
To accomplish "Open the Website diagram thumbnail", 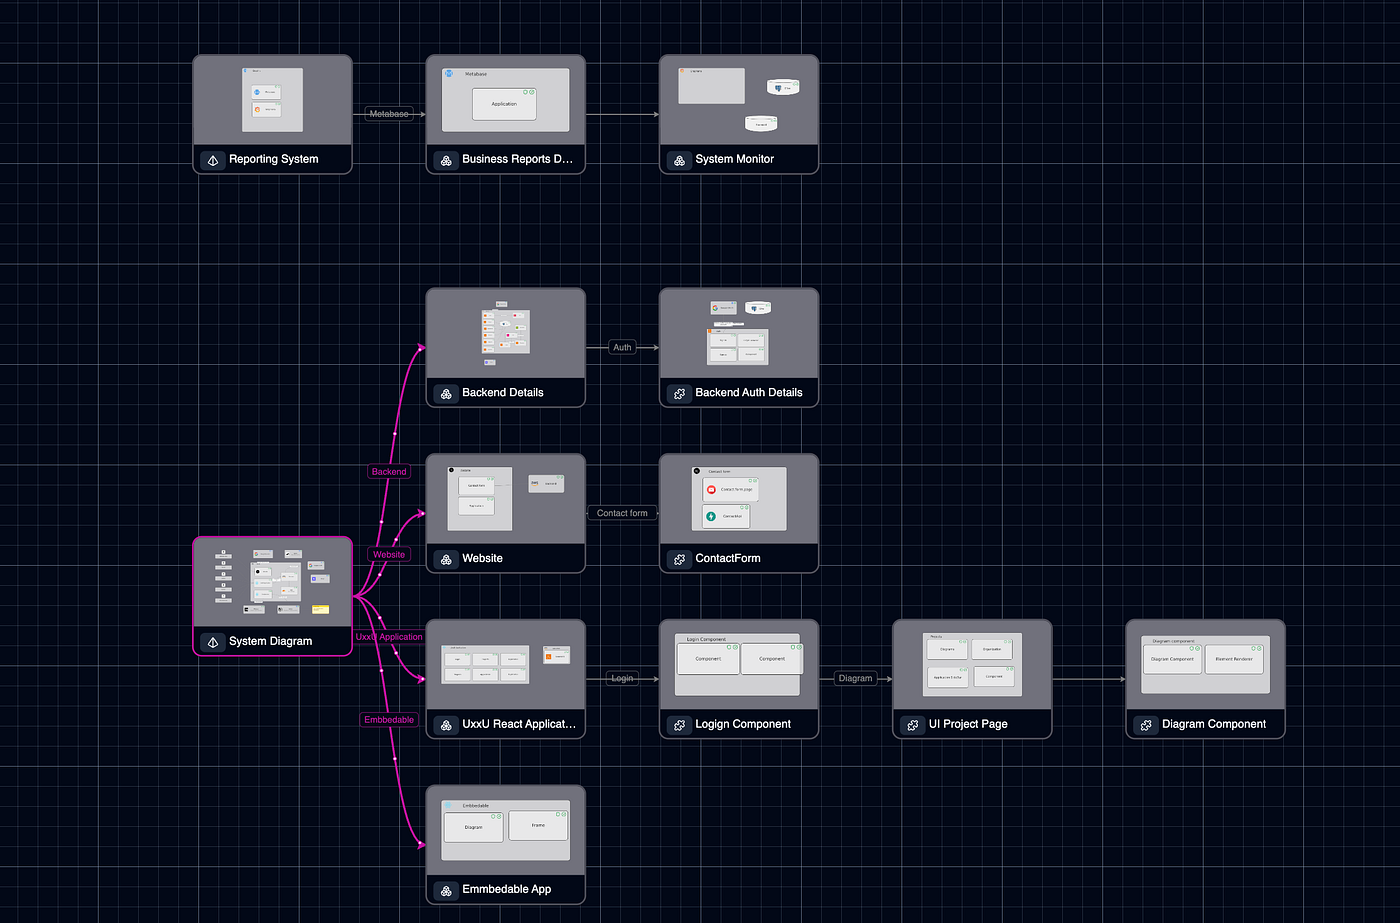I will [x=506, y=499].
